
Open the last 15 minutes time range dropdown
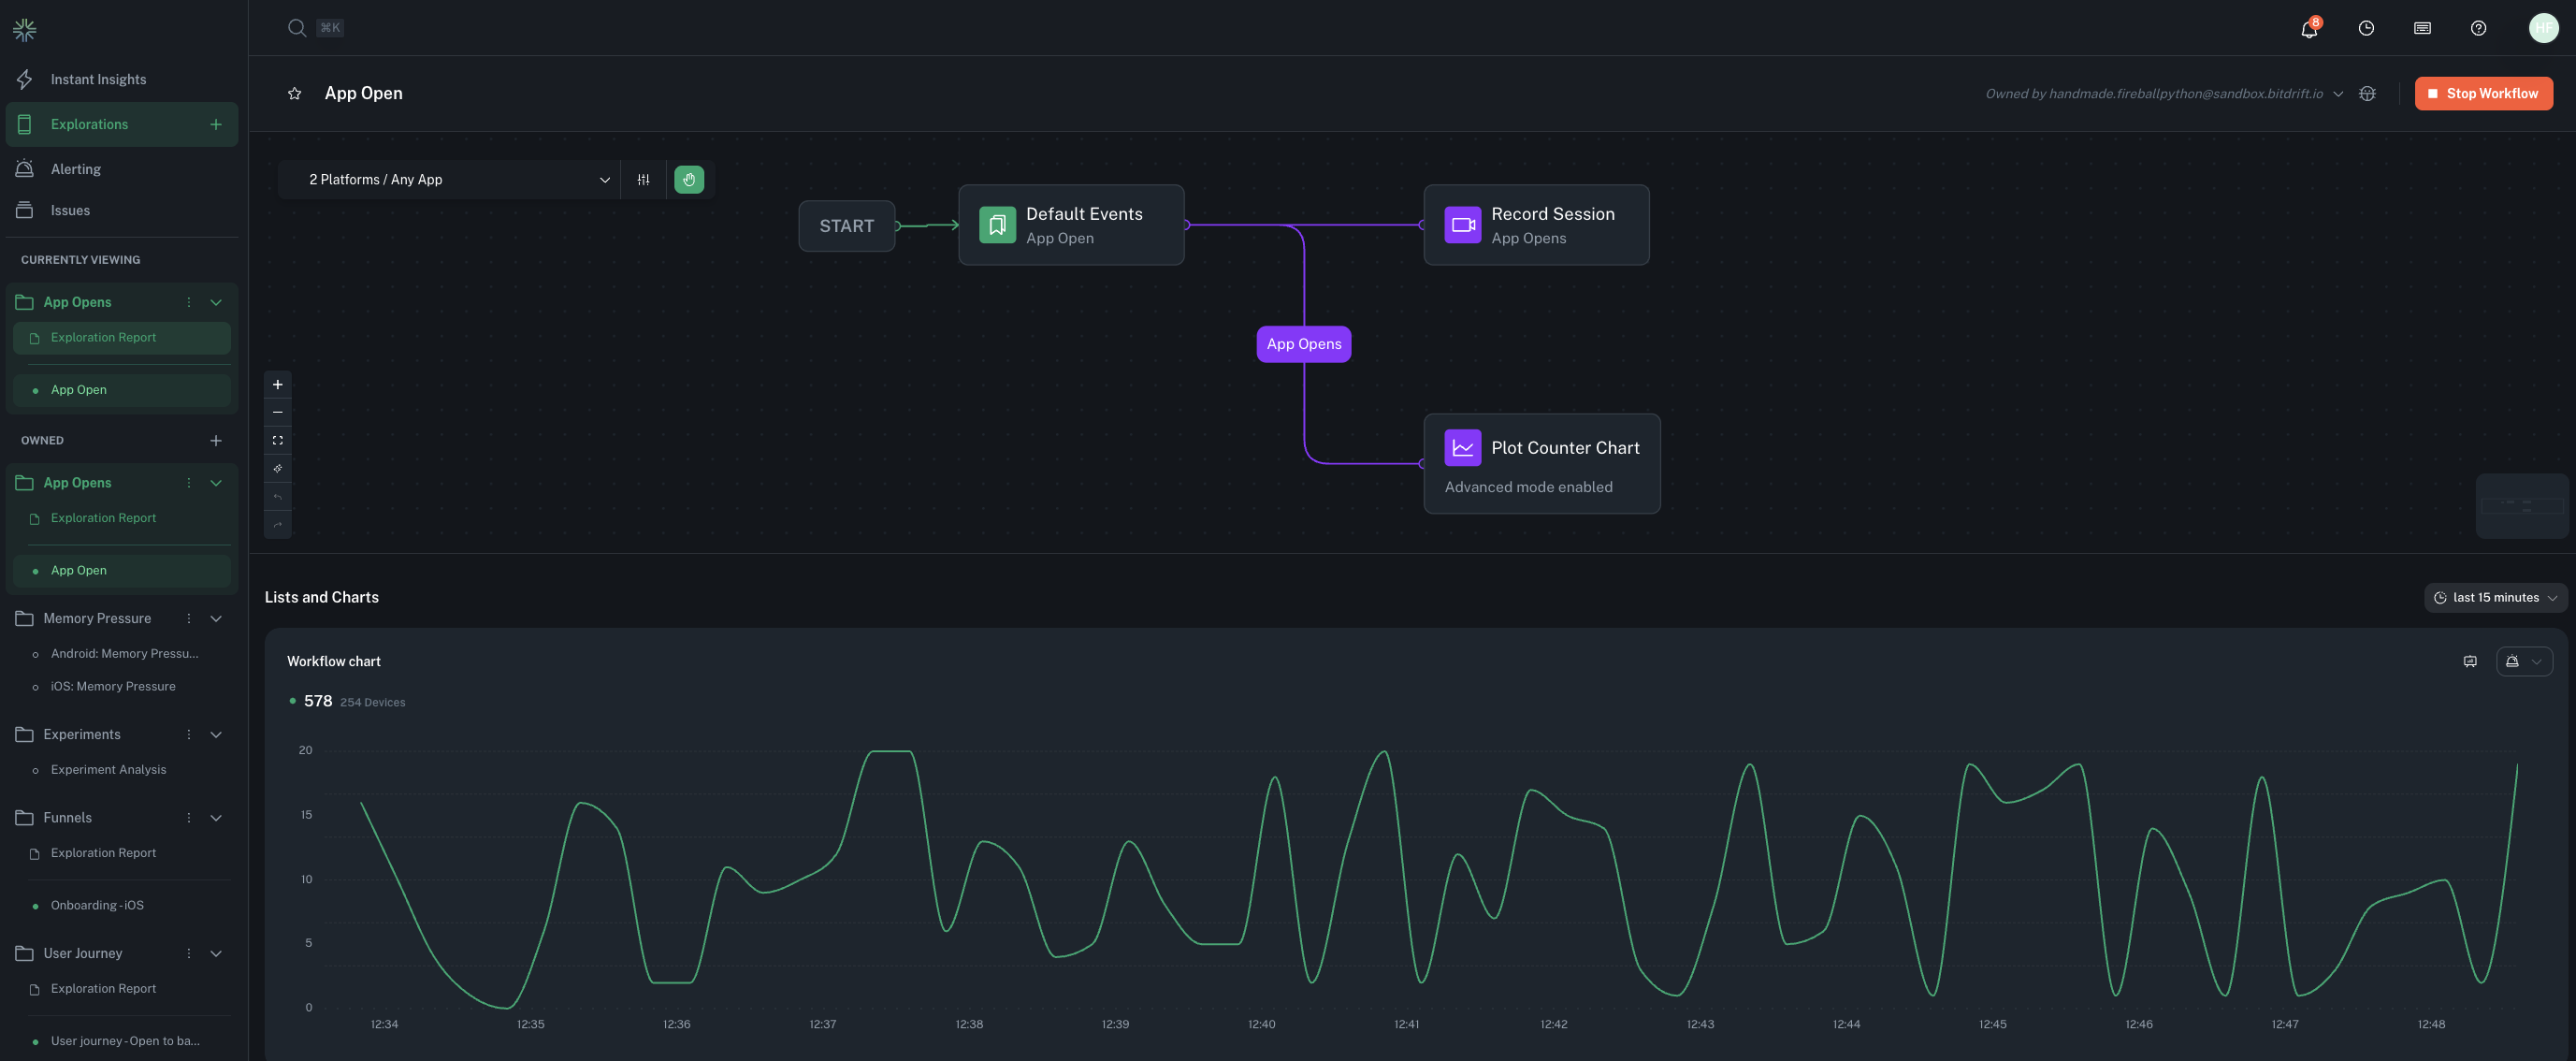[x=2494, y=598]
